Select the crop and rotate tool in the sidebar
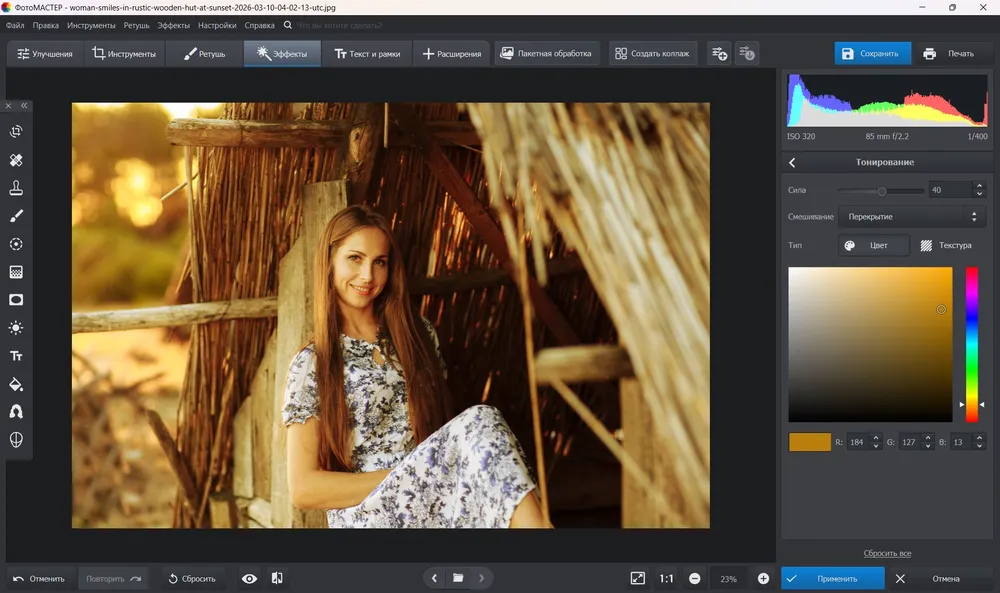This screenshot has height=593, width=1000. 16,131
